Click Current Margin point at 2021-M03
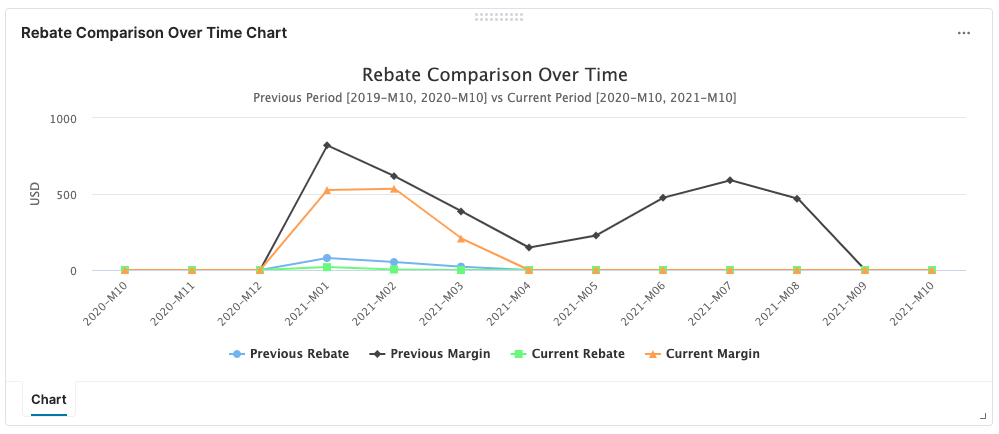999x434 pixels. 461,239
